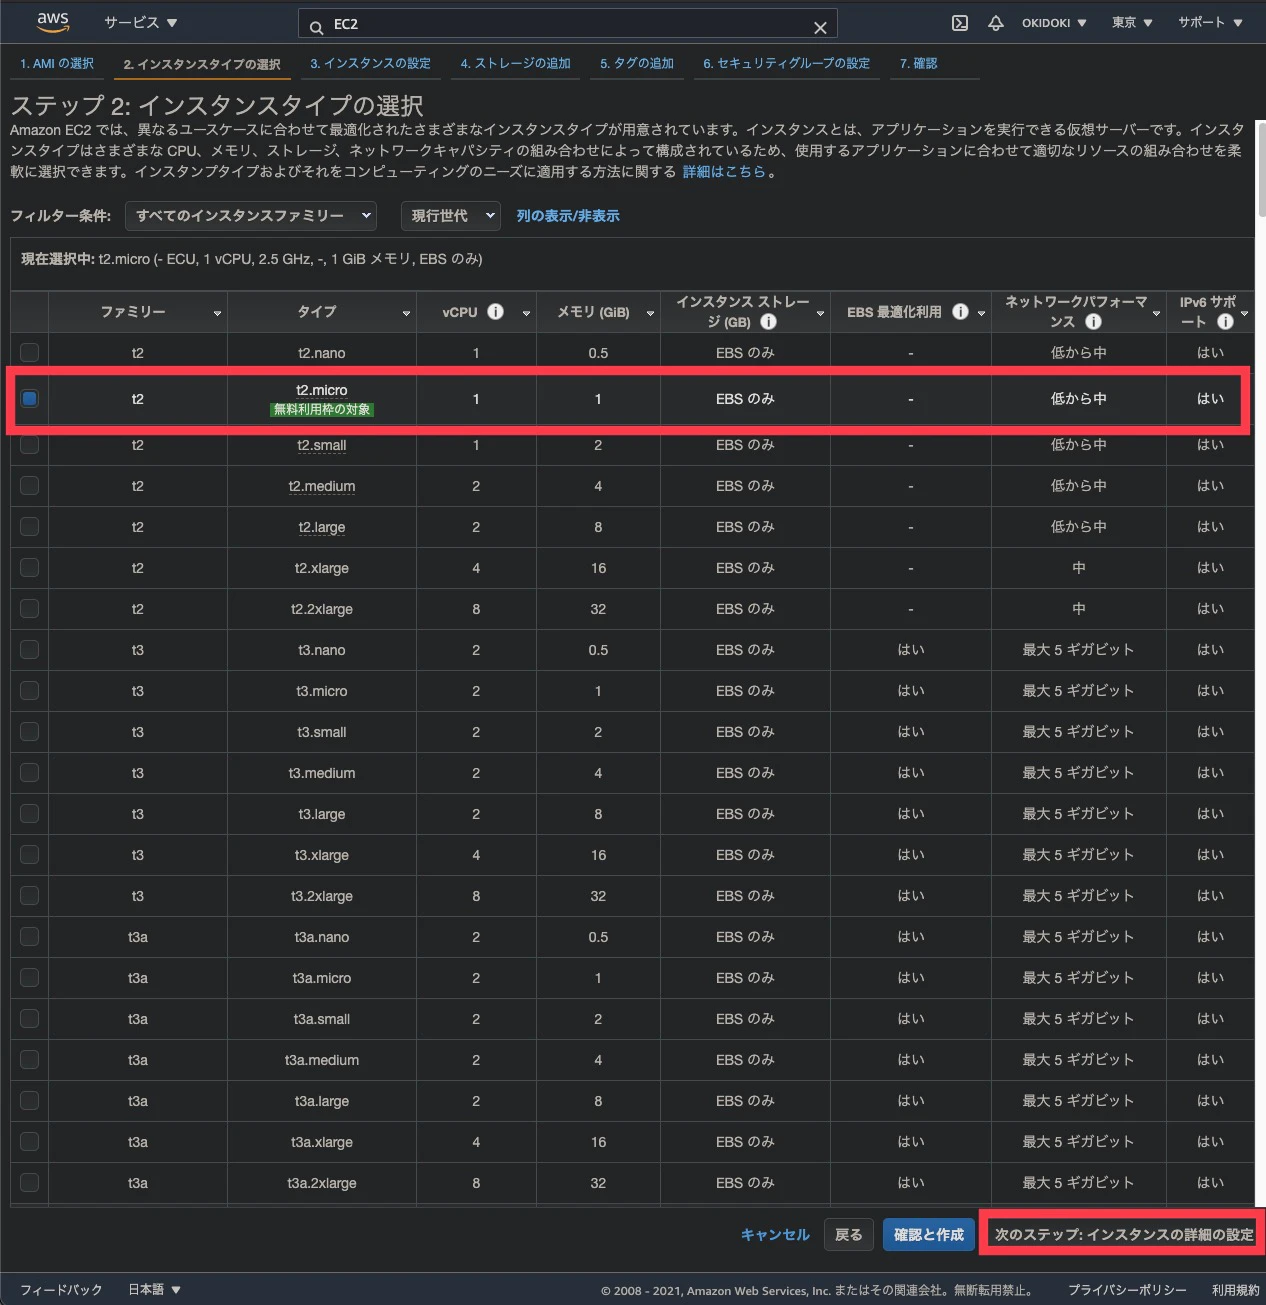Open the サービス services dropdown

(x=140, y=22)
